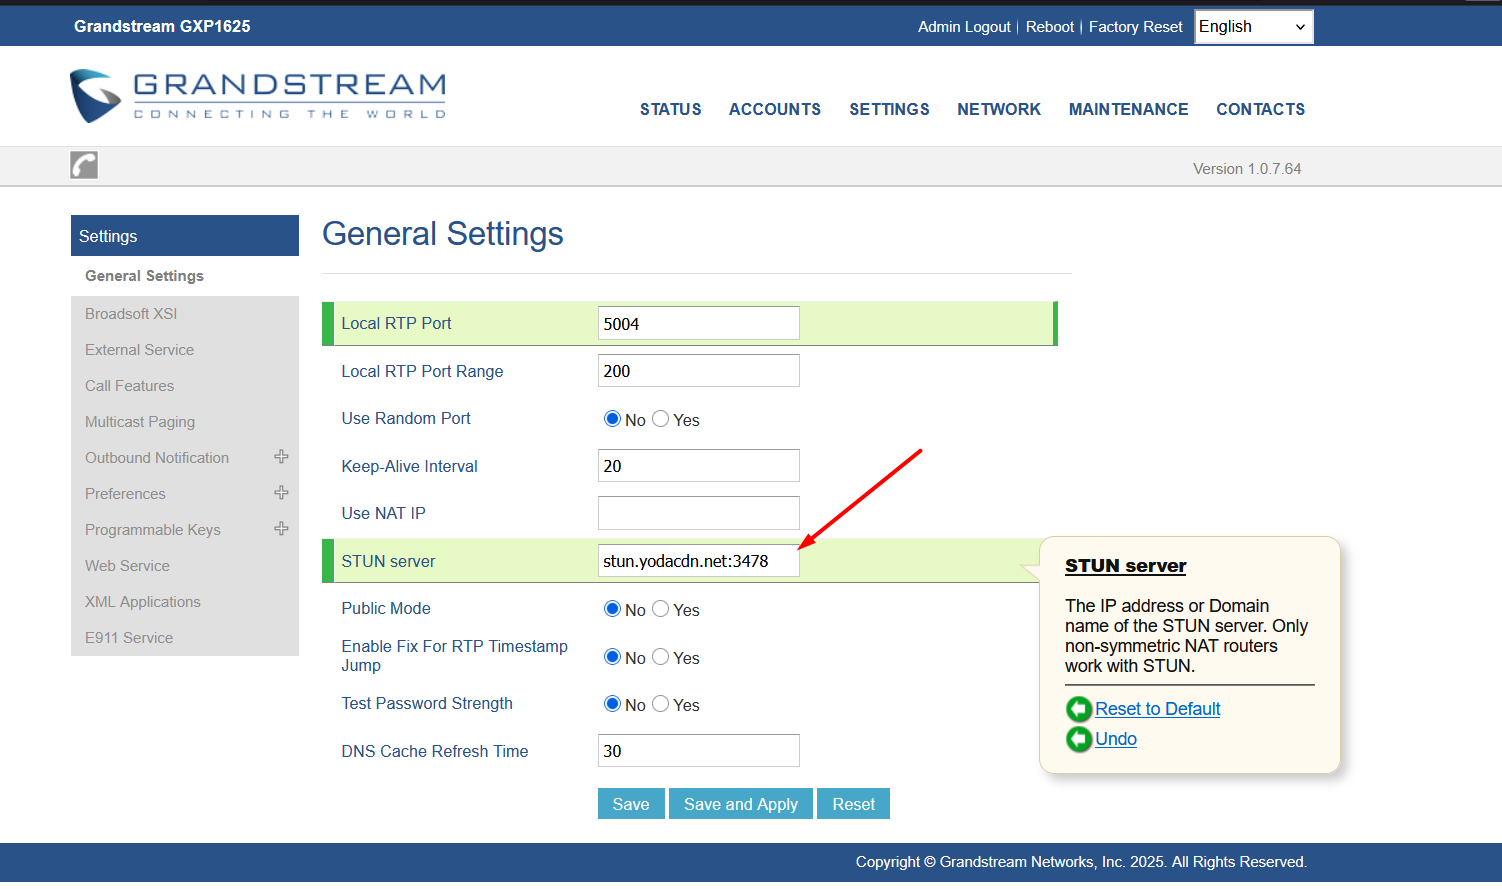The image size is (1502, 891).
Task: Select No for Use Random Port
Action: coord(612,419)
